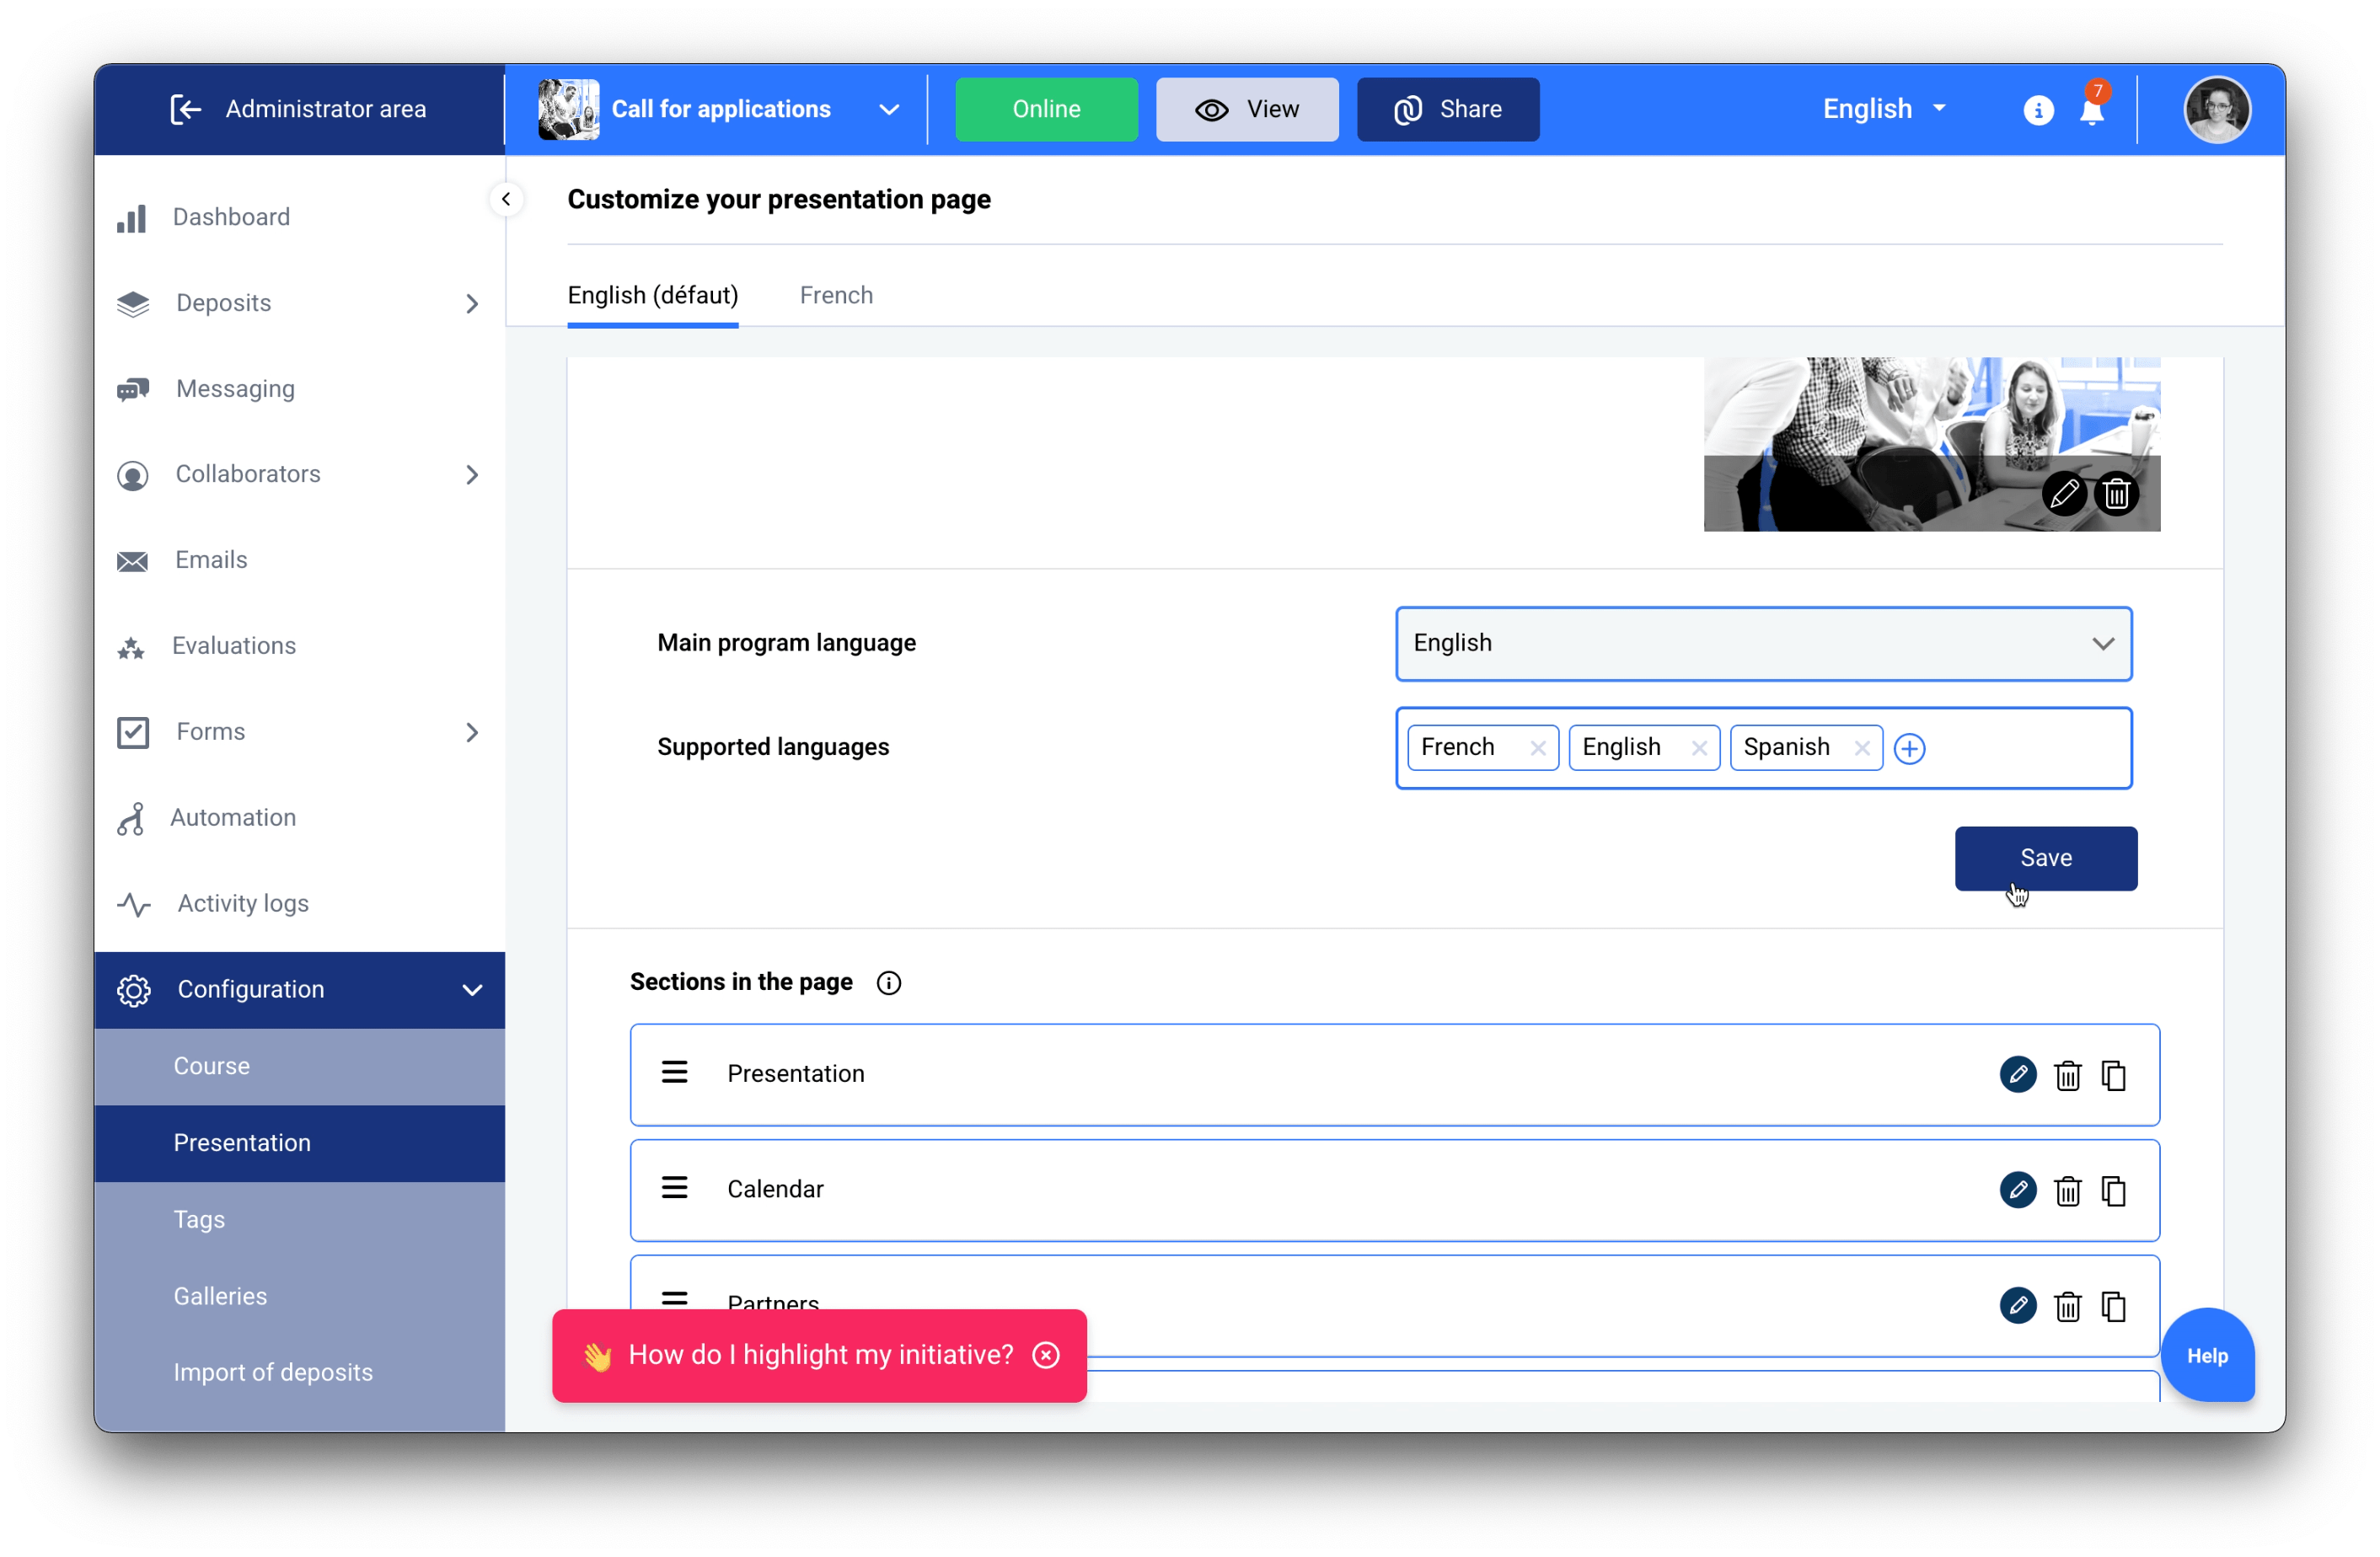The image size is (2380, 1557).
Task: Open the info icon in top bar
Action: coord(2037,110)
